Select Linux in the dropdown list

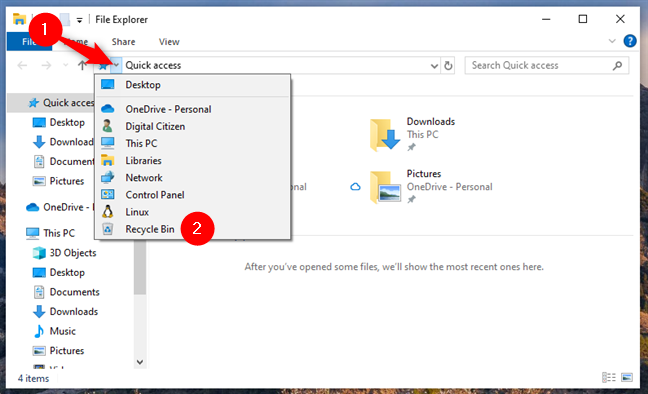tap(193, 212)
